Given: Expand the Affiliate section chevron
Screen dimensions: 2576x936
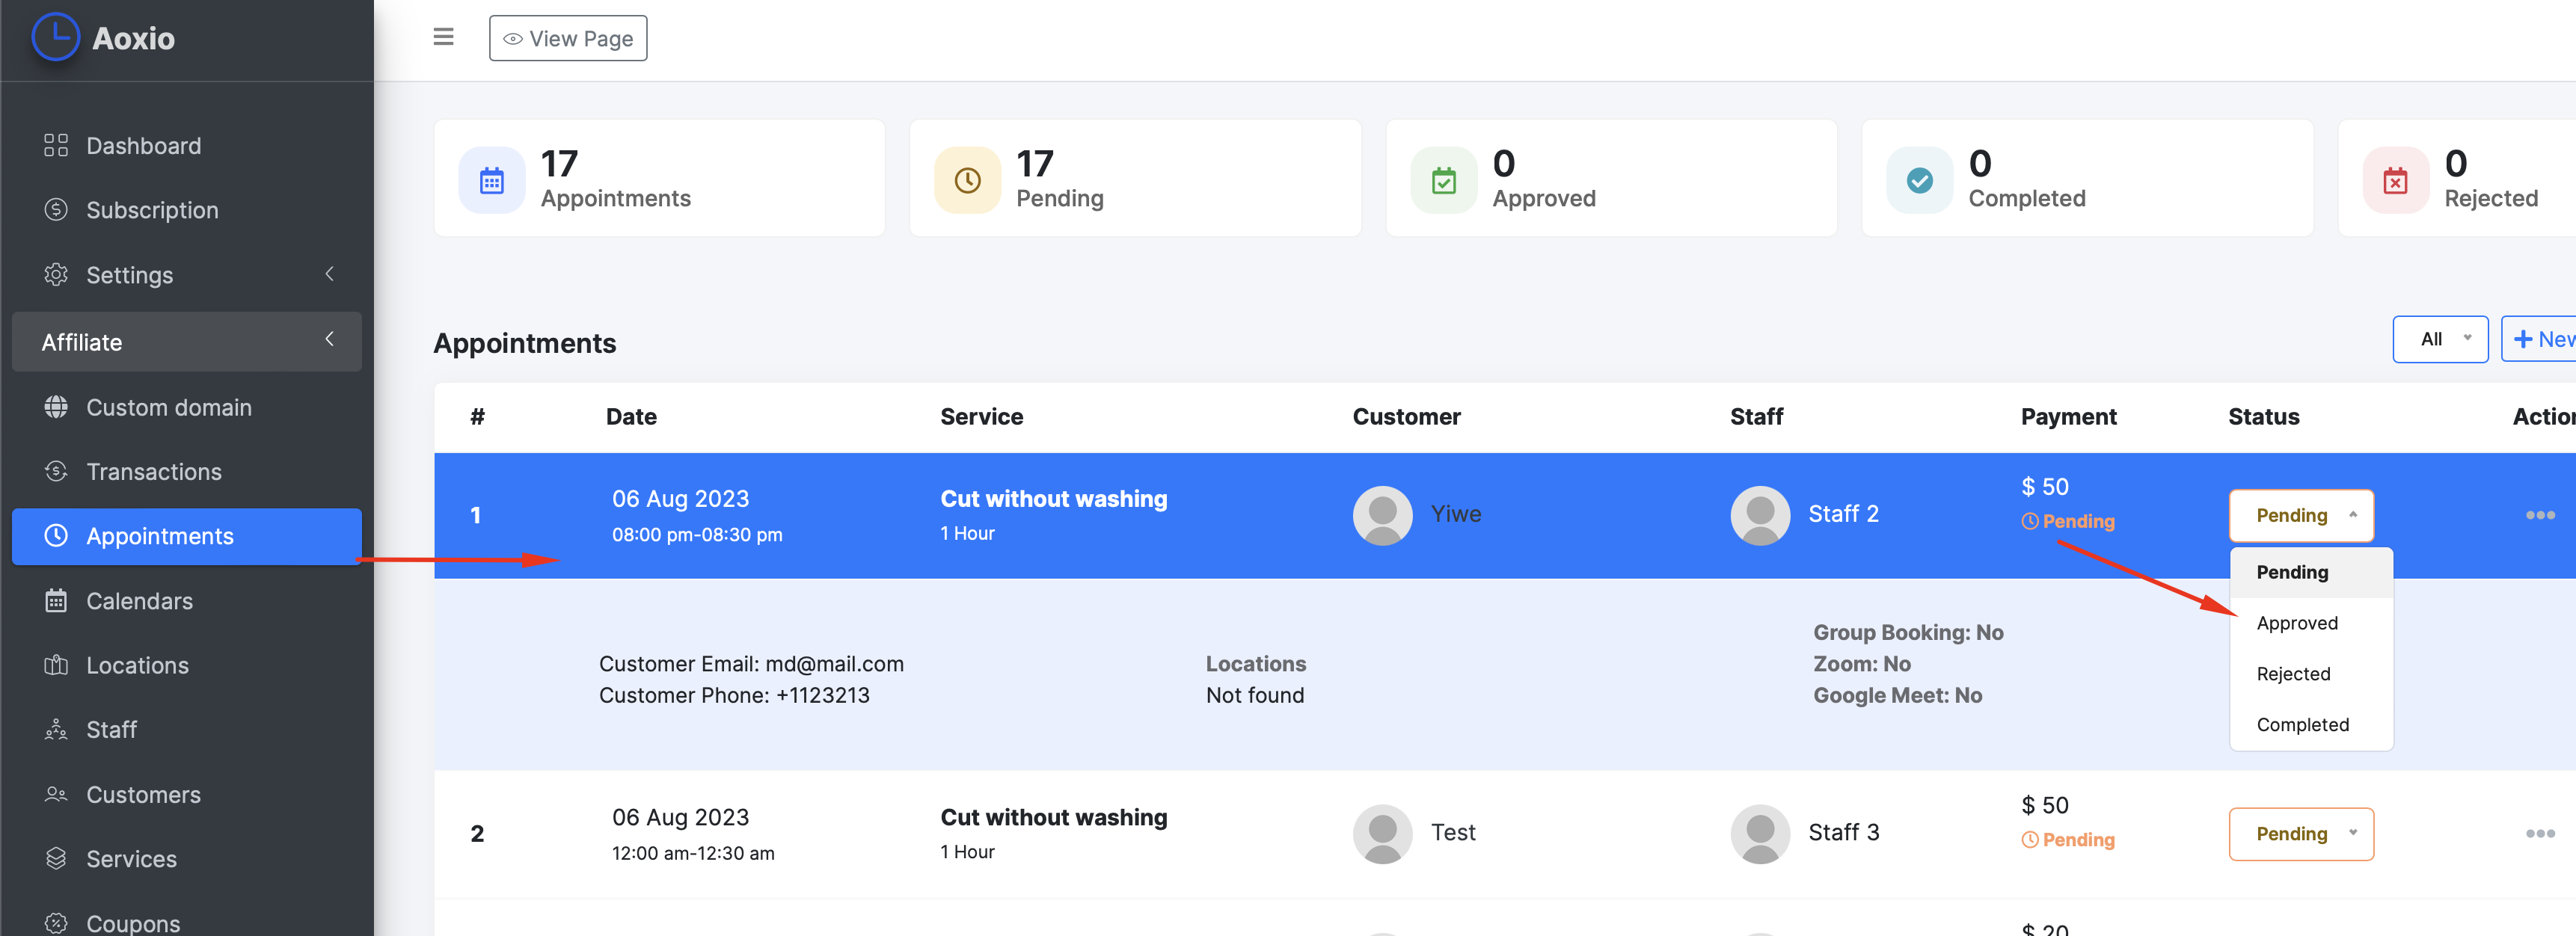Looking at the screenshot, I should 329,340.
